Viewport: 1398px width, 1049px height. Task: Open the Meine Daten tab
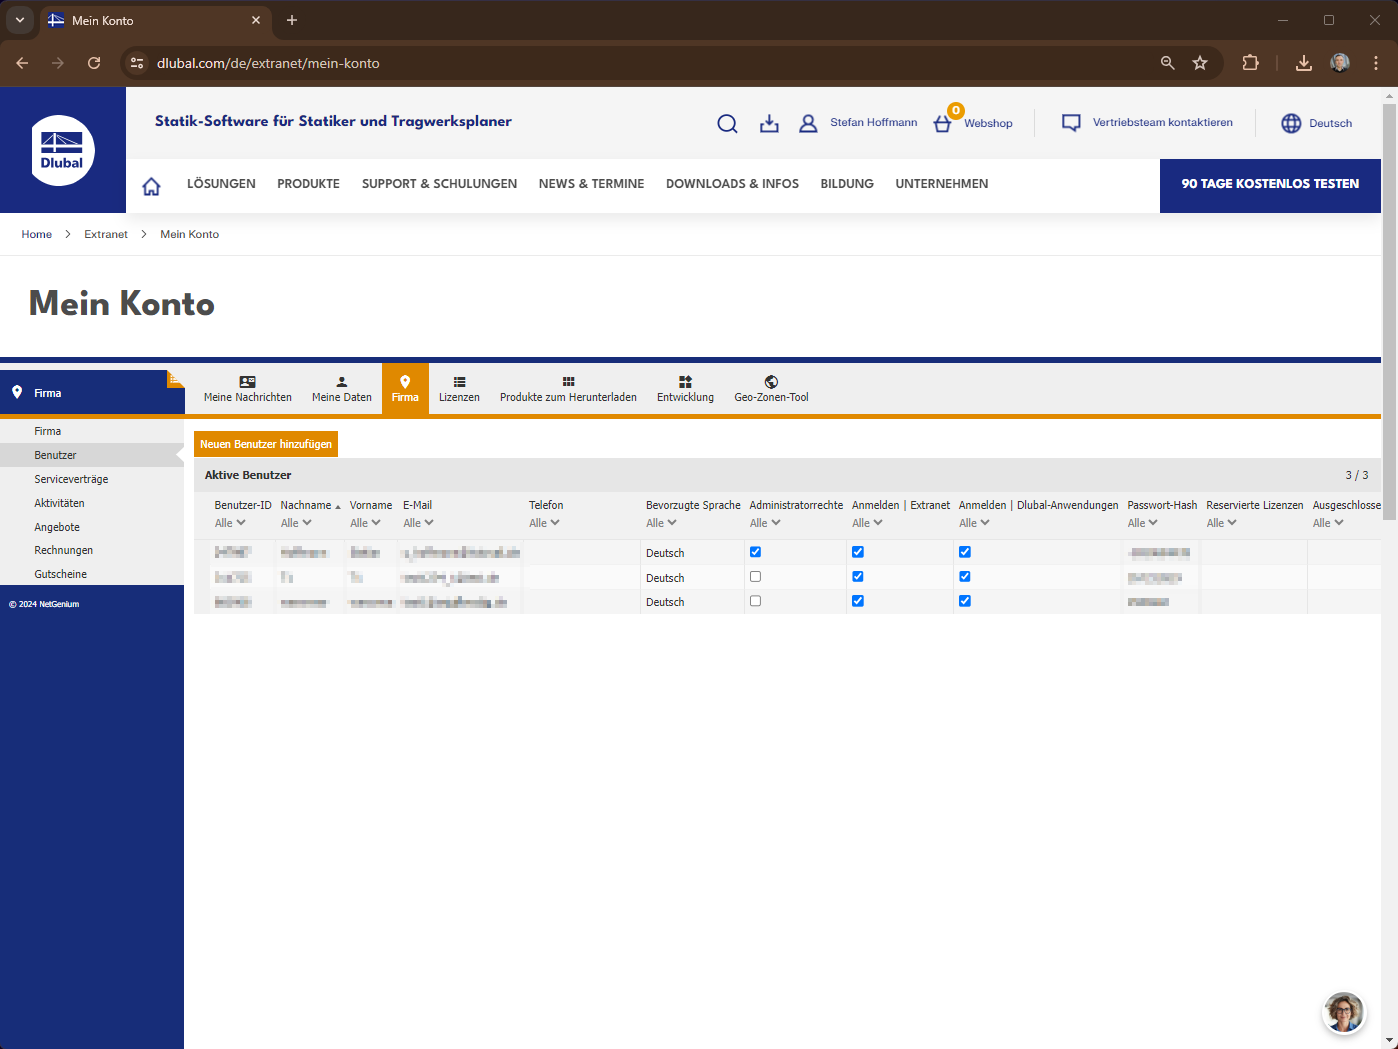[342, 389]
